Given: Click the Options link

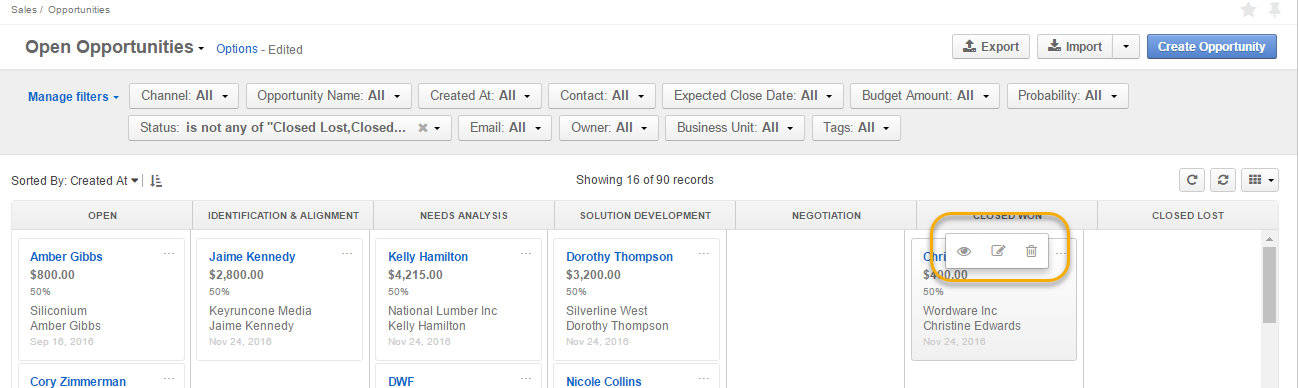Looking at the screenshot, I should coord(237,49).
